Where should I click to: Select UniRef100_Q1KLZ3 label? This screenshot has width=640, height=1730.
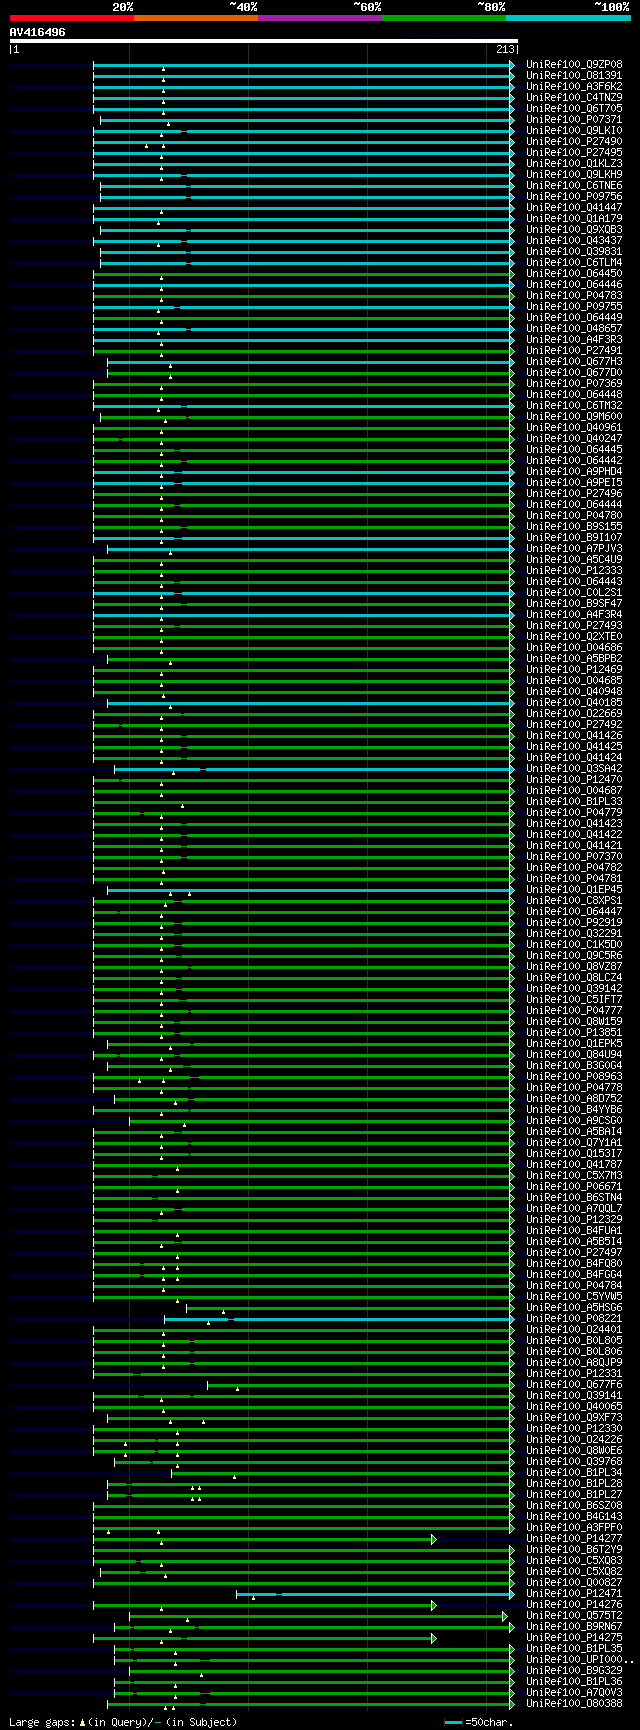click(x=574, y=164)
